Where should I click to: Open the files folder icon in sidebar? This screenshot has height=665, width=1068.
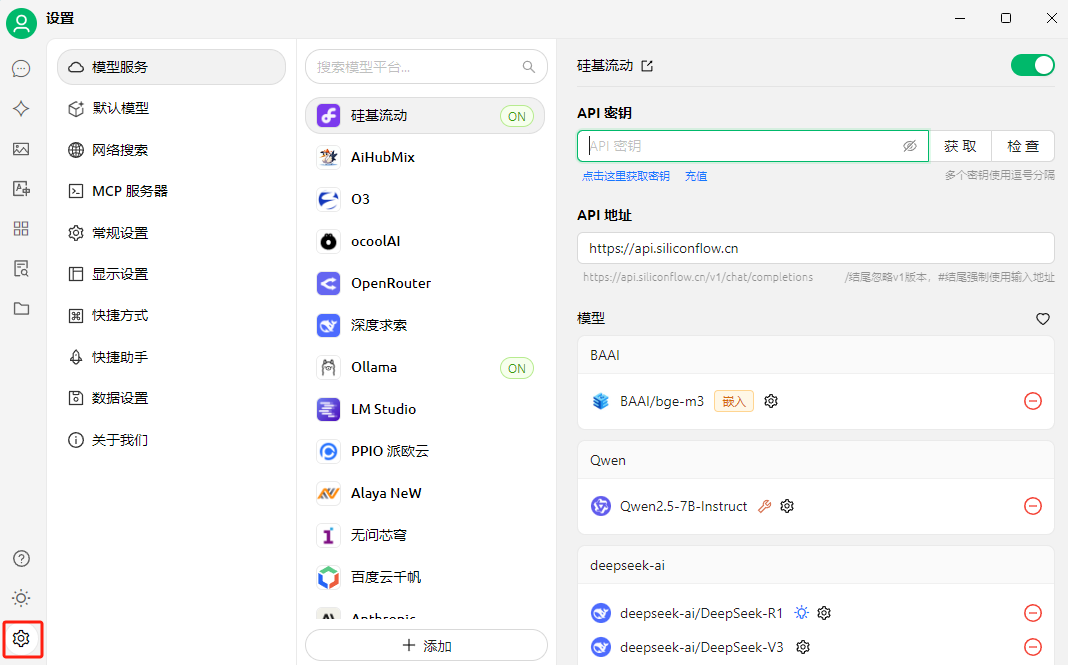(x=21, y=308)
